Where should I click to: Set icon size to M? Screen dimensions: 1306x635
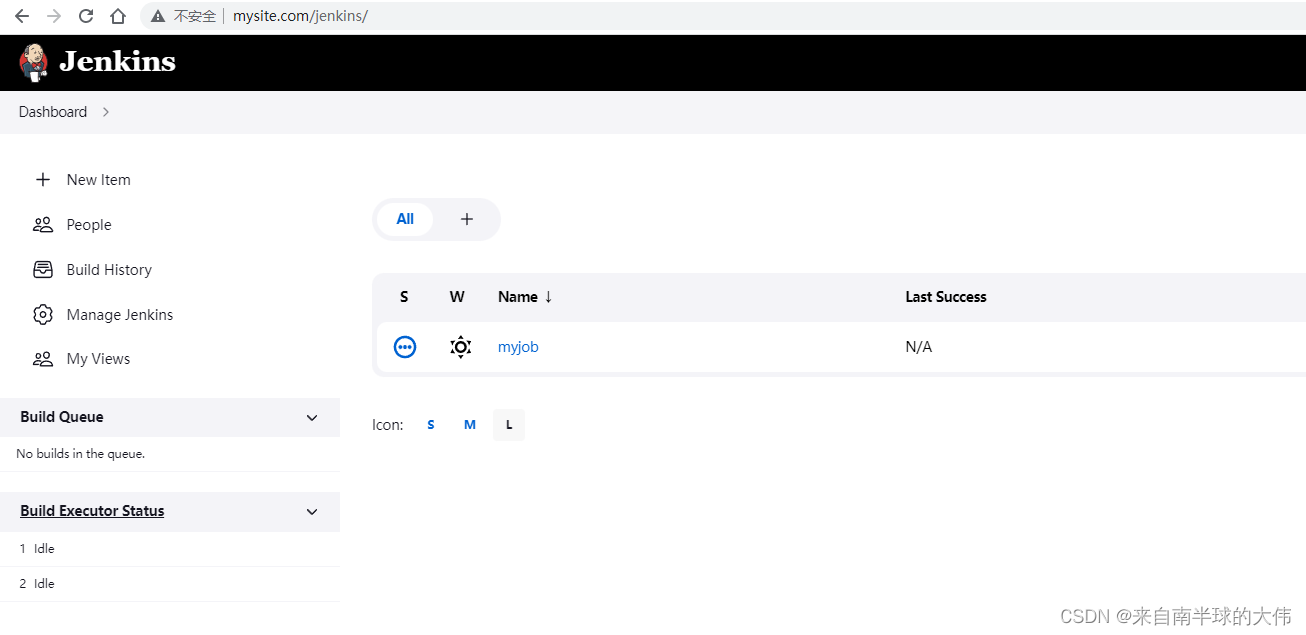click(470, 425)
